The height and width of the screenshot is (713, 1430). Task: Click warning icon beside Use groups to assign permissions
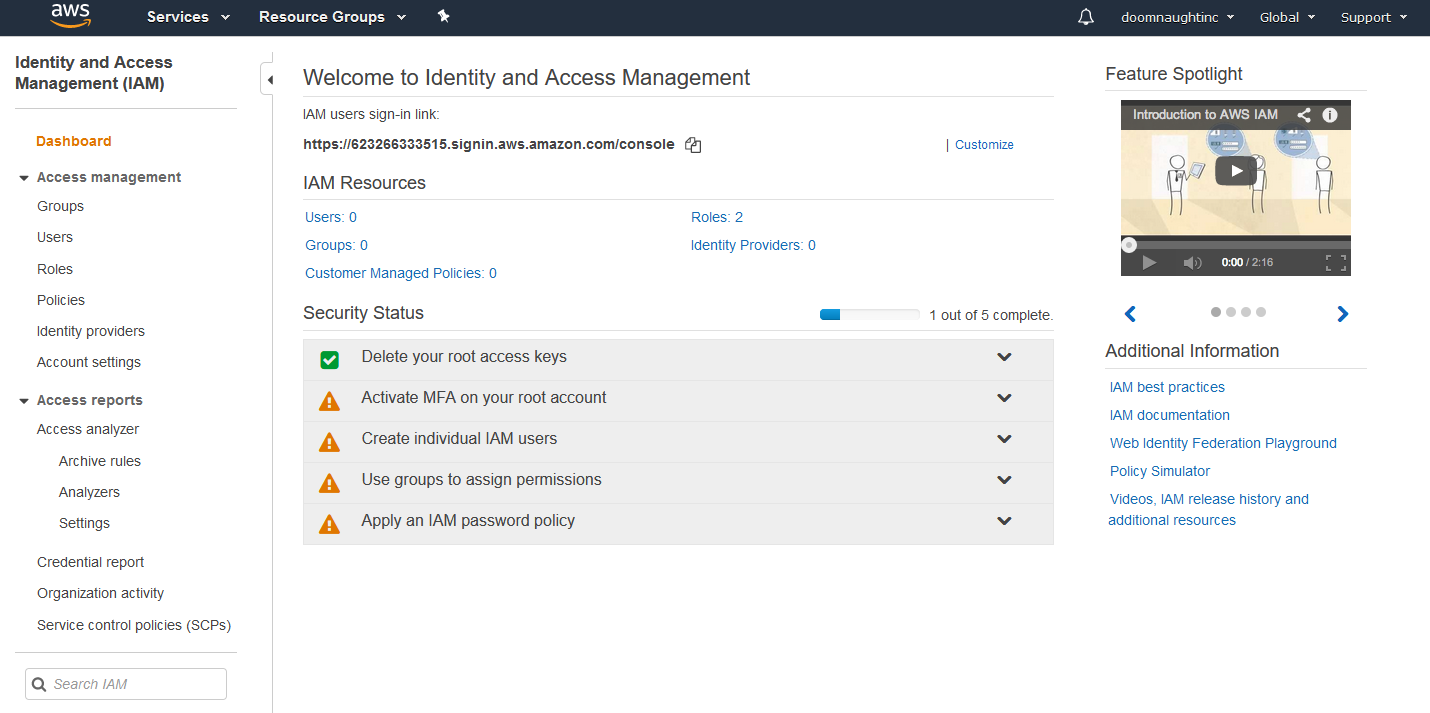[x=329, y=483]
